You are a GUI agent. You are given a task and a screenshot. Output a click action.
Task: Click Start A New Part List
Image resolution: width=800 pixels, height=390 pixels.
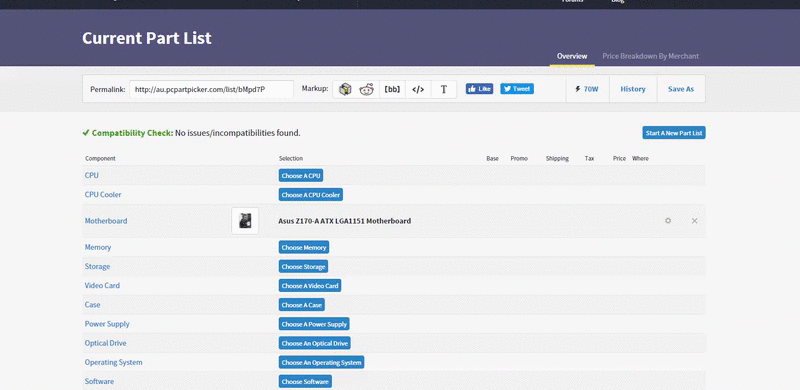coord(673,133)
